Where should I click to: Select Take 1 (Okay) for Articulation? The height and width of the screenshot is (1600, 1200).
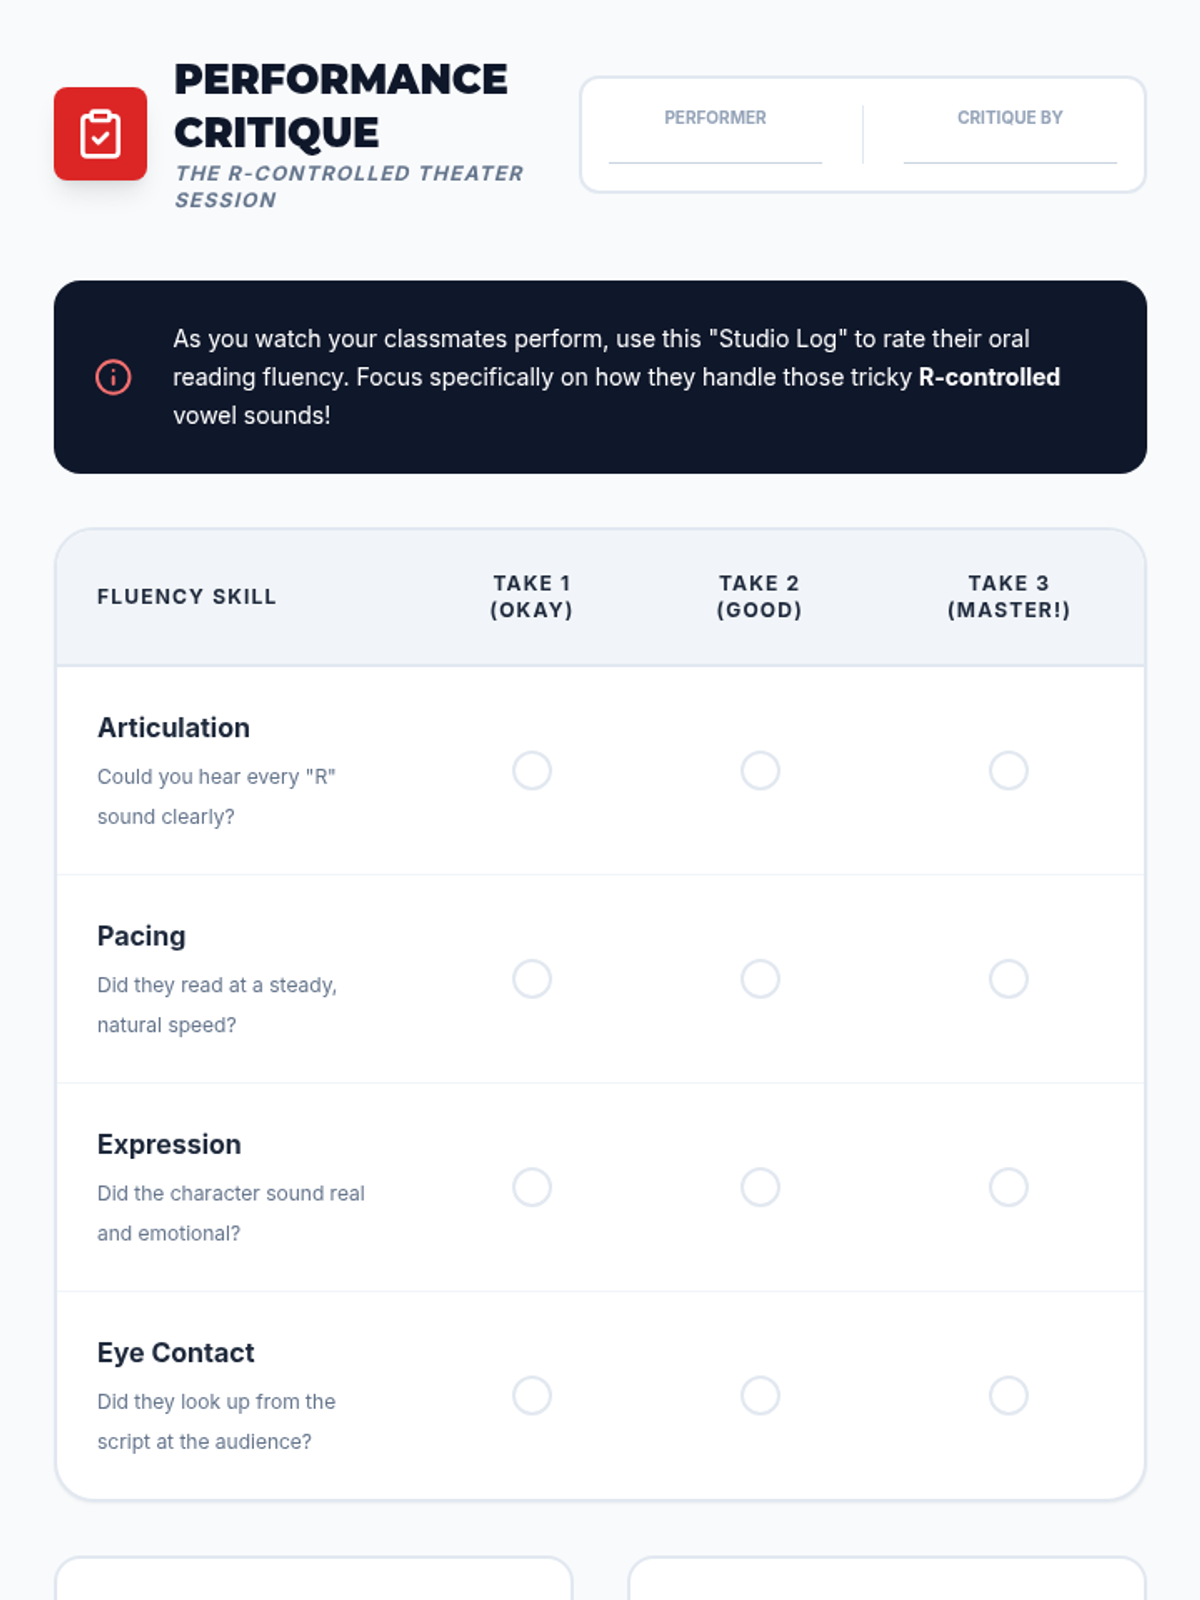point(532,771)
